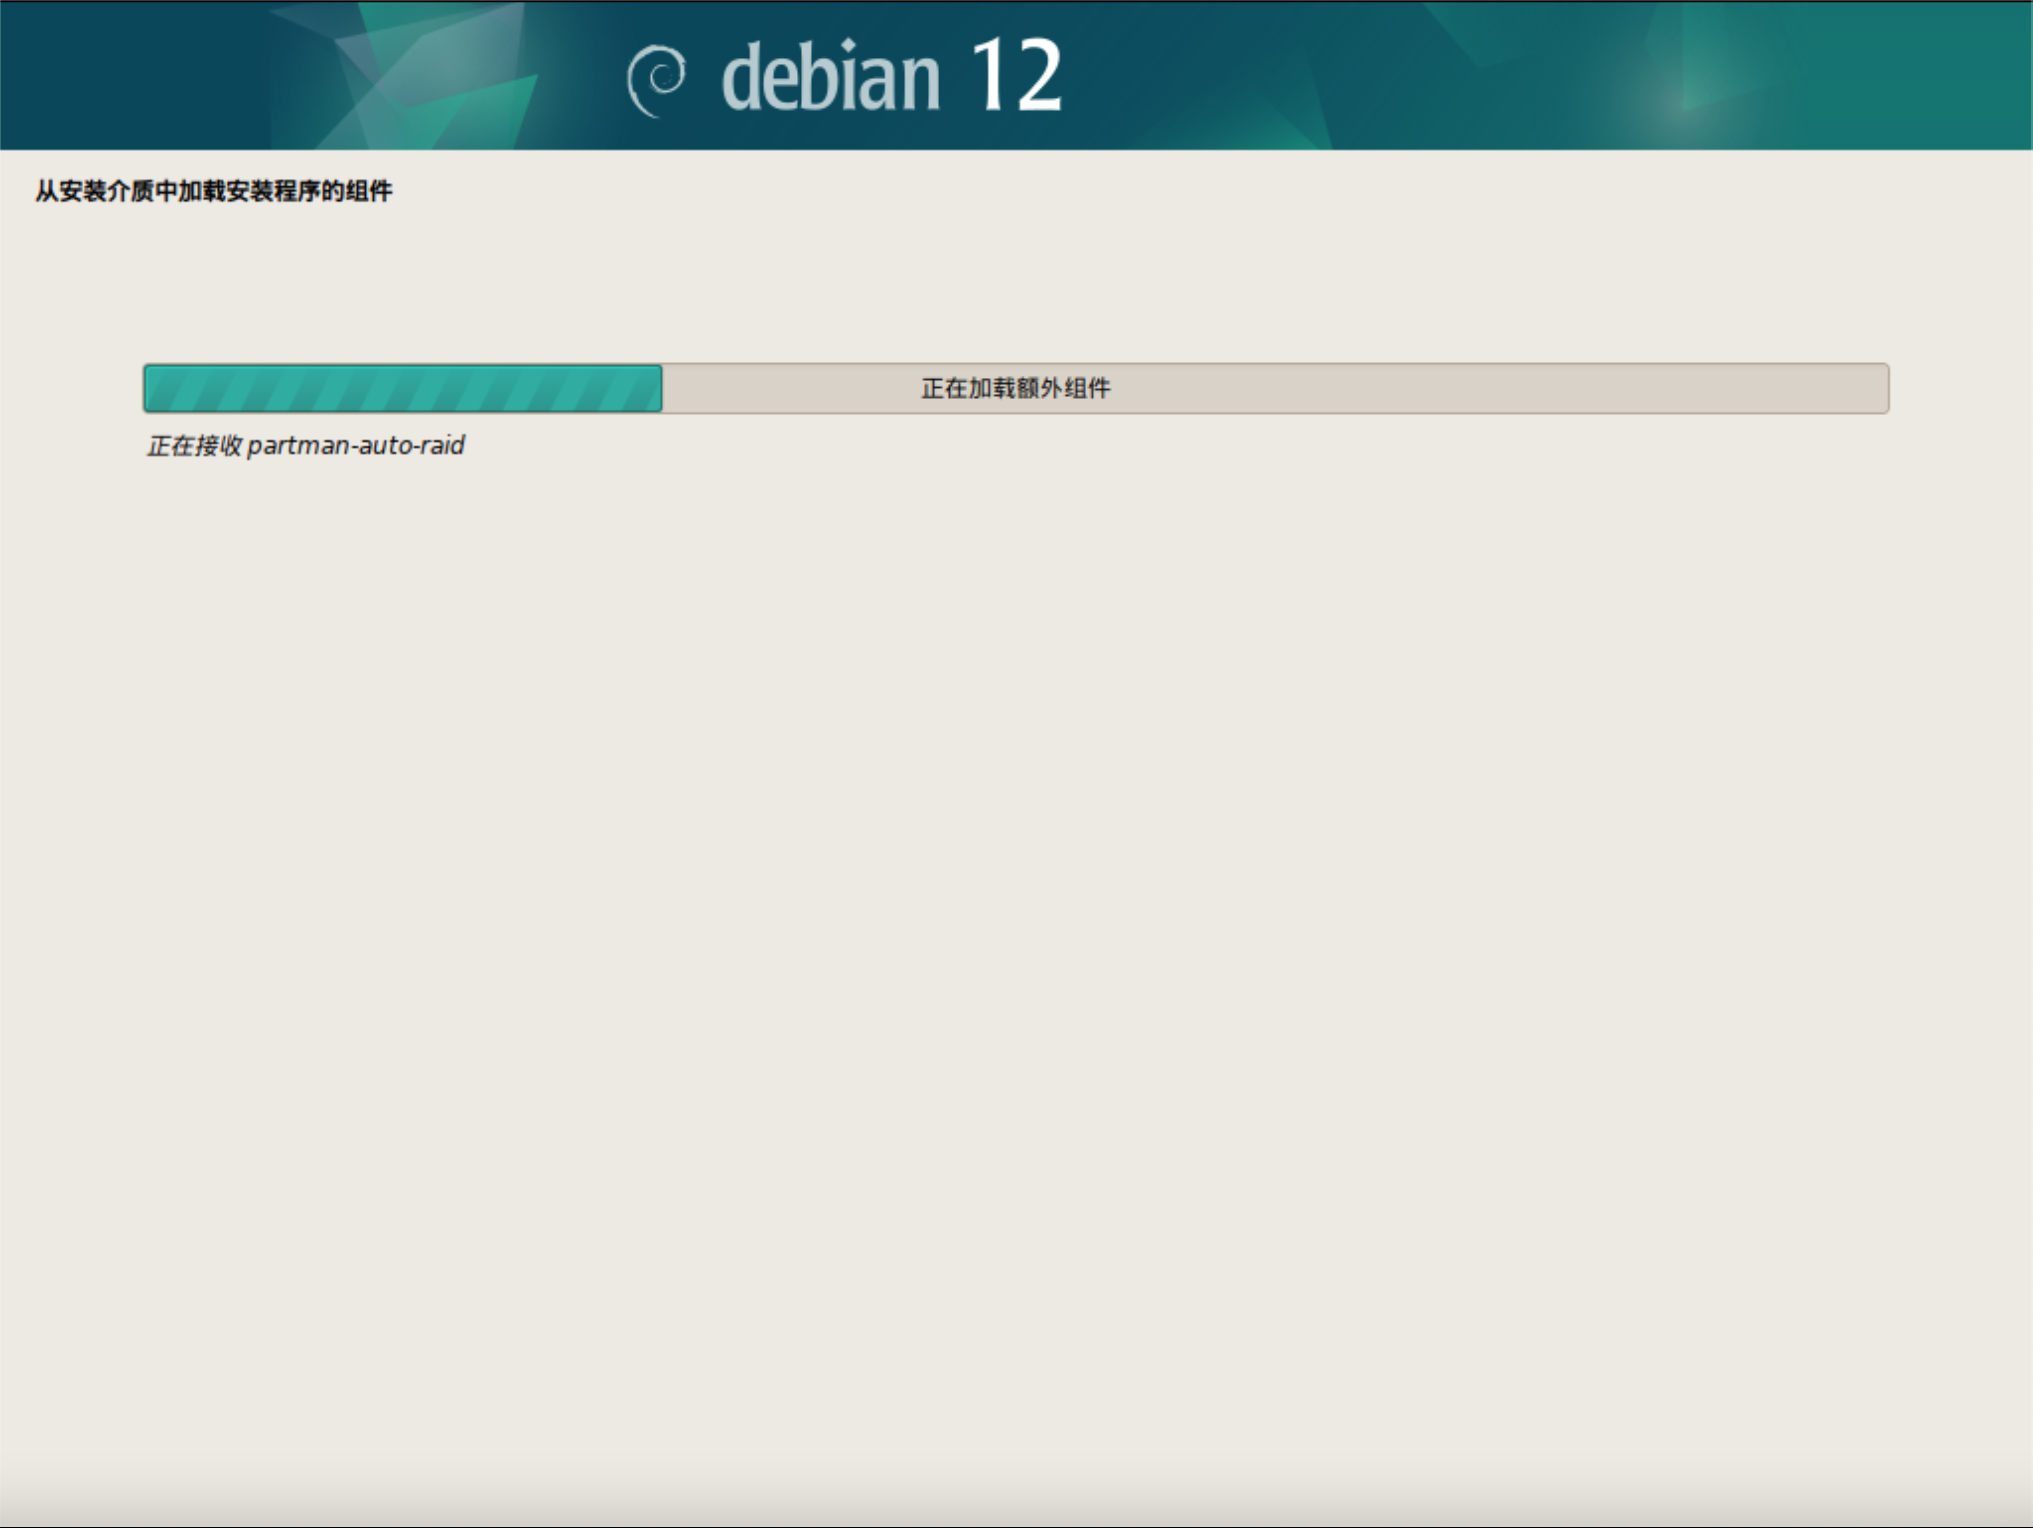The height and width of the screenshot is (1528, 2033).
Task: Click the letter "d" of debian logo text
Action: [x=741, y=78]
